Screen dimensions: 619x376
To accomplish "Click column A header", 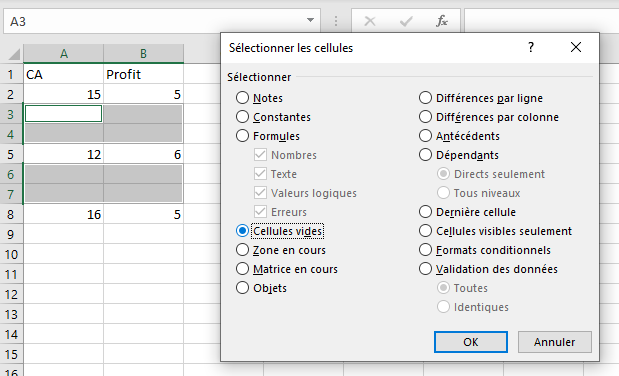I will click(64, 54).
